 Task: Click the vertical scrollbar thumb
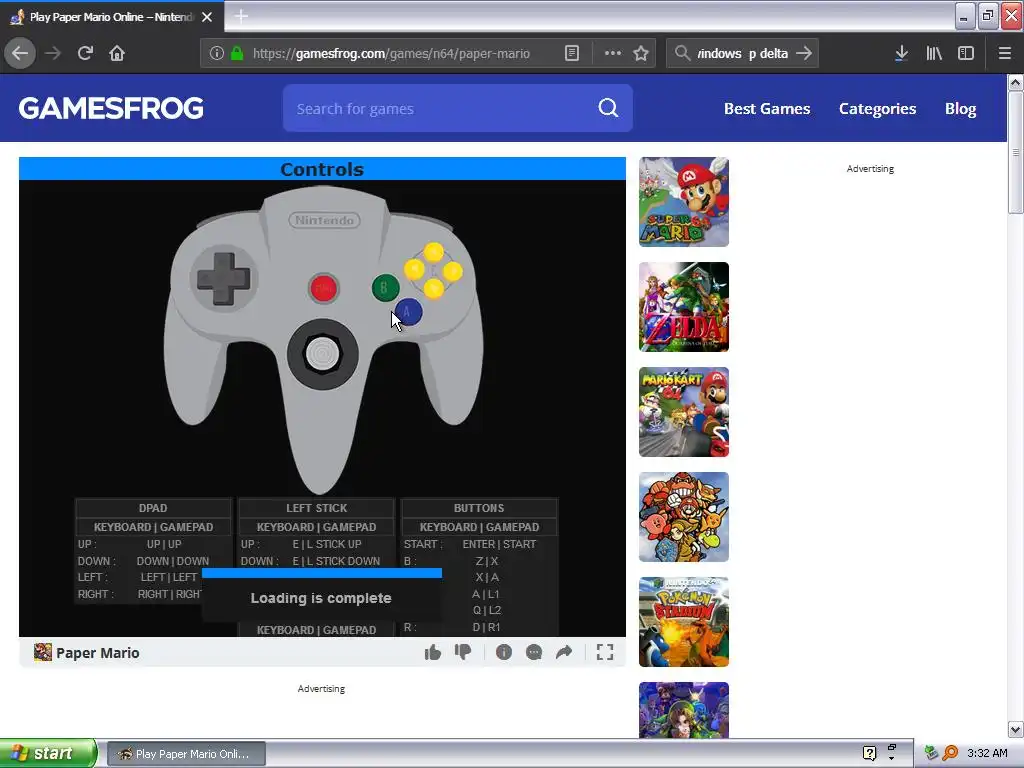[1016, 152]
